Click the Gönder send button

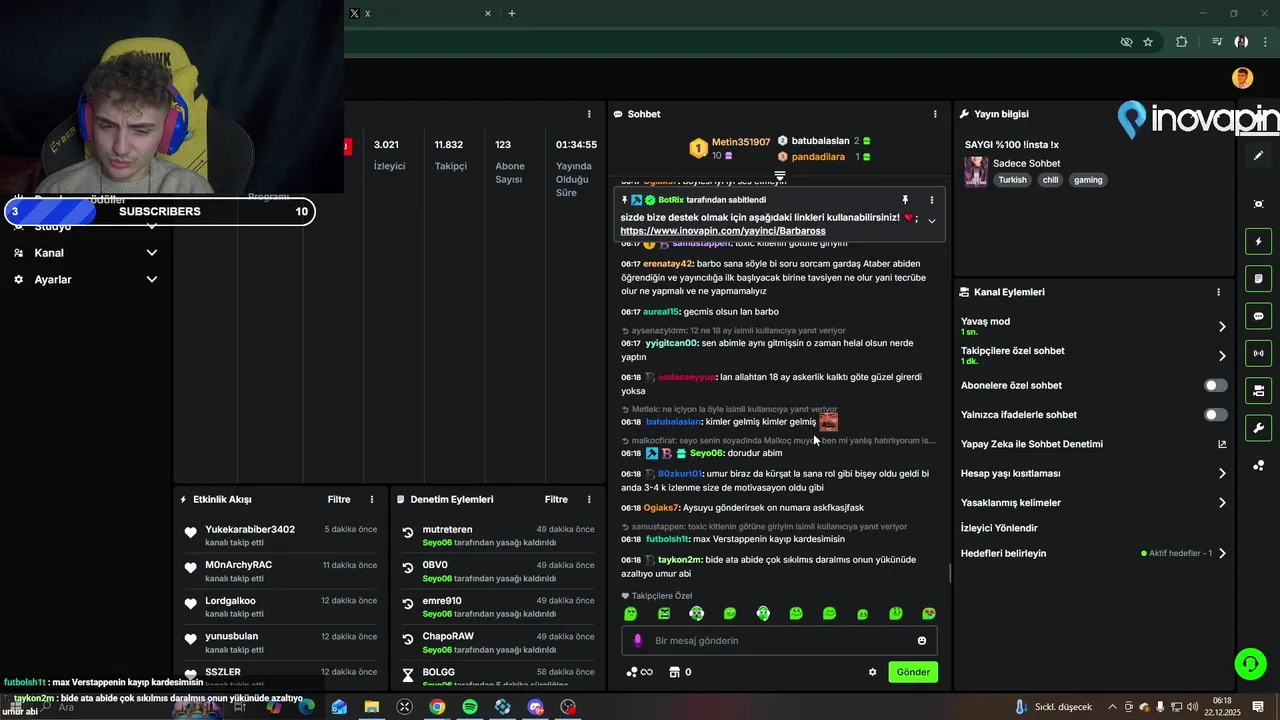(x=913, y=672)
